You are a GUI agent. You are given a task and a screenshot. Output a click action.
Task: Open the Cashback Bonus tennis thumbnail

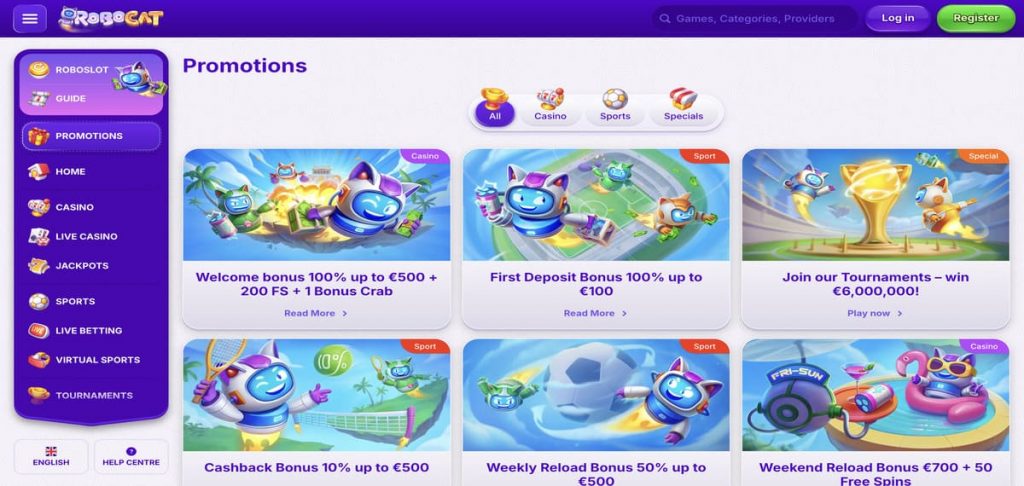pos(316,395)
